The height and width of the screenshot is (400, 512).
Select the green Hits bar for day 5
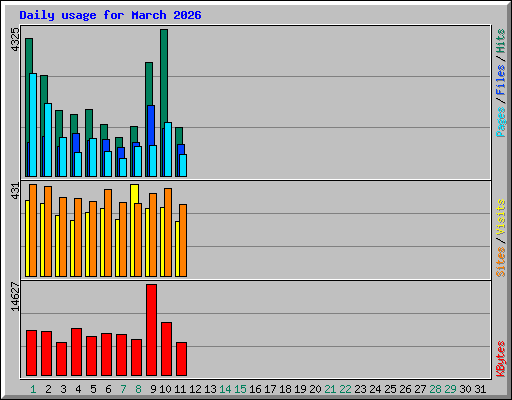click(x=89, y=123)
